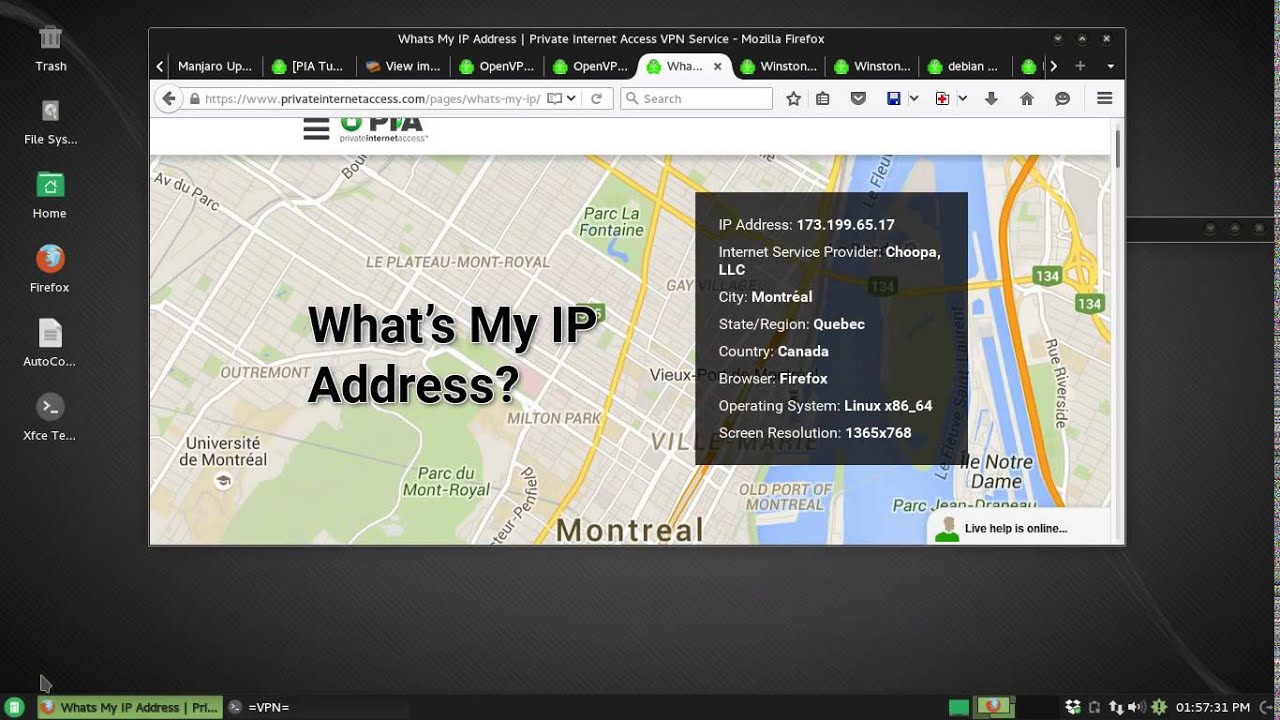This screenshot has height=720, width=1280.
Task: Switch to the View im... tab
Action: (x=403, y=66)
